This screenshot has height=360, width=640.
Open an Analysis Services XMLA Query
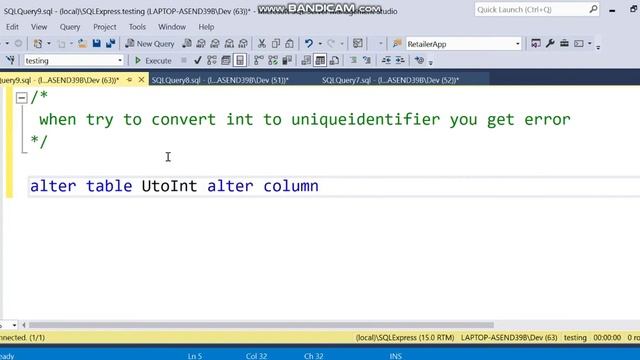pos(229,43)
